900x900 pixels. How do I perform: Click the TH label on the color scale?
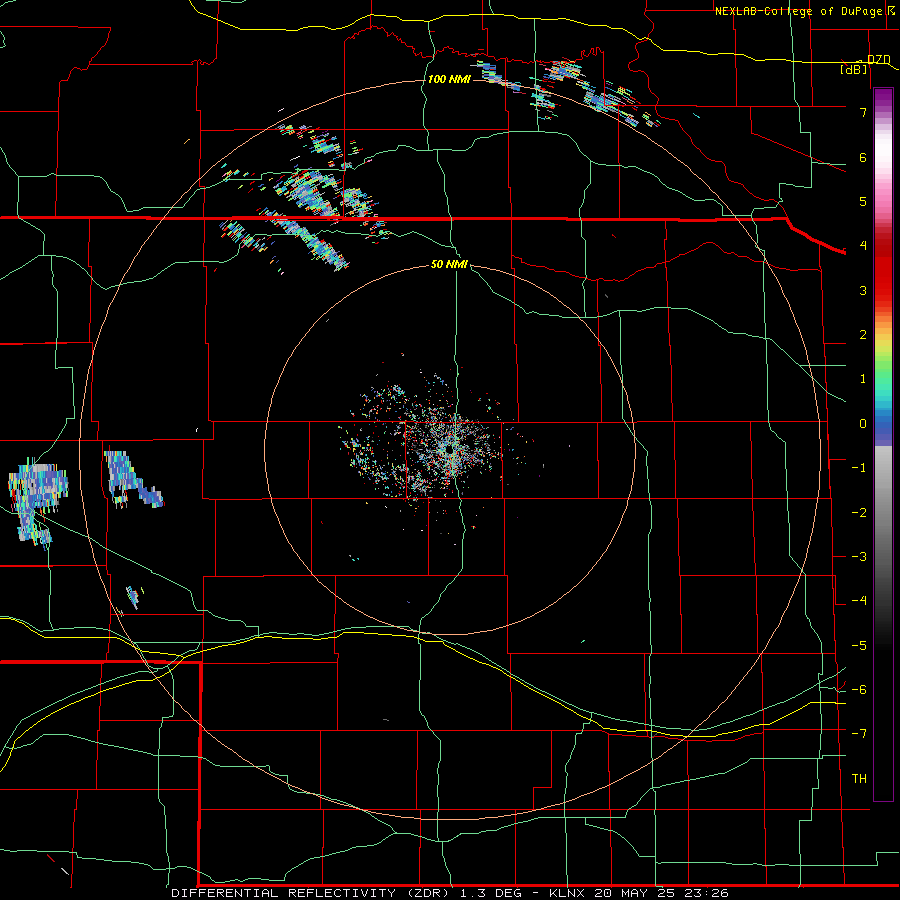click(859, 779)
